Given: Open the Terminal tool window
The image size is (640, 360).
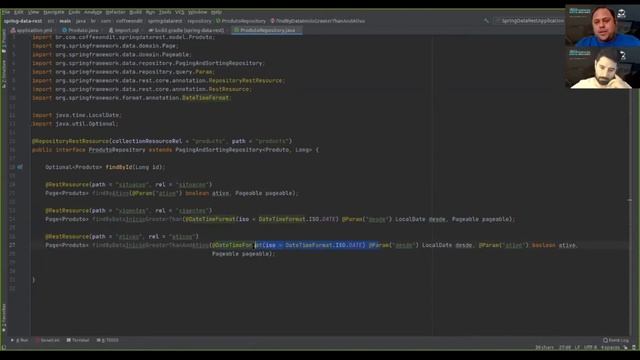Looking at the screenshot, I should [x=78, y=340].
